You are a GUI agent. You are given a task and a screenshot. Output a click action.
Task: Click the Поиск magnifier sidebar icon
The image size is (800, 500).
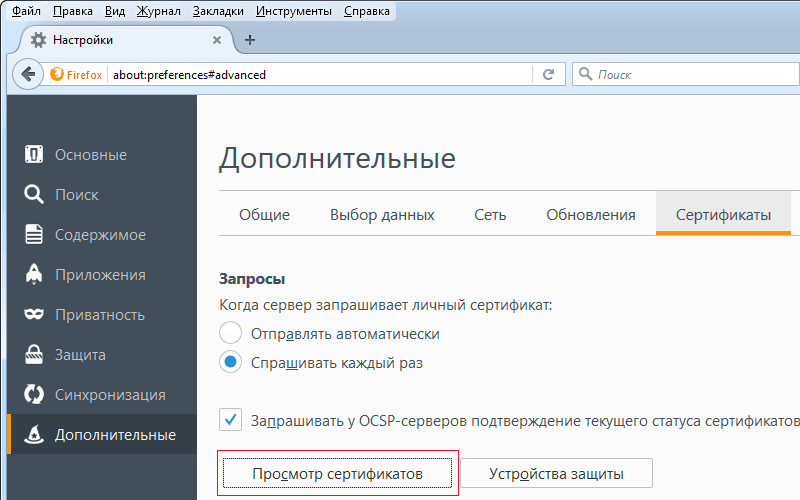click(34, 194)
